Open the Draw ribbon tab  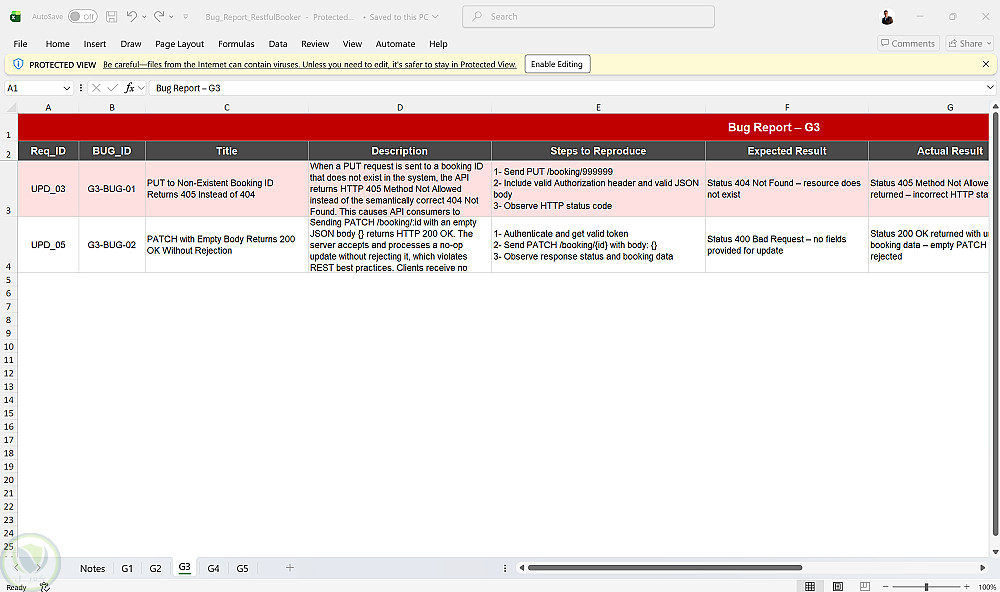pyautogui.click(x=131, y=43)
